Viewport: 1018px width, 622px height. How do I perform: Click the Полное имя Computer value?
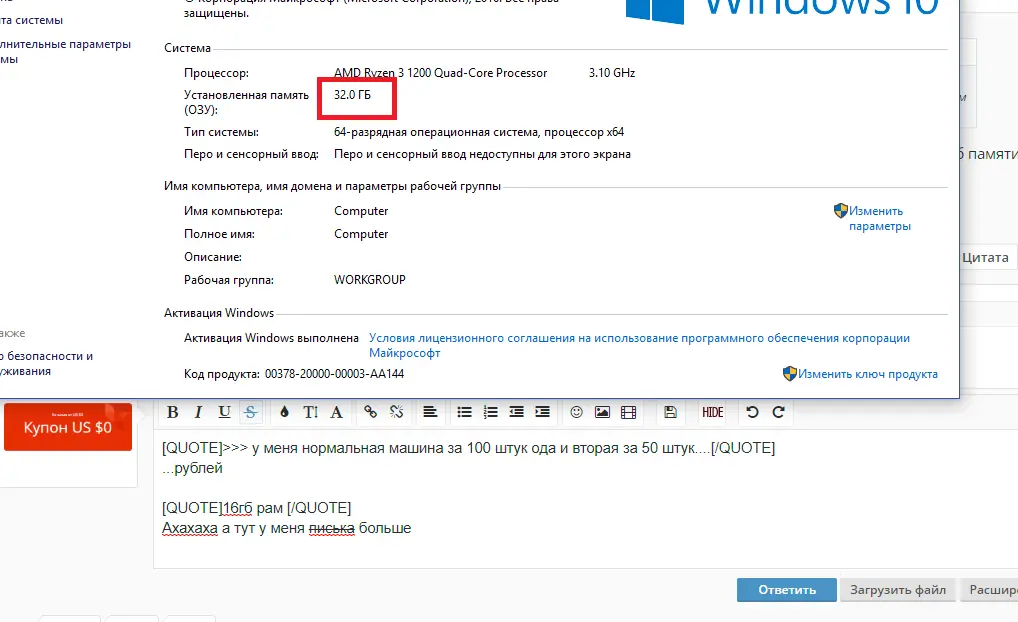coord(361,234)
